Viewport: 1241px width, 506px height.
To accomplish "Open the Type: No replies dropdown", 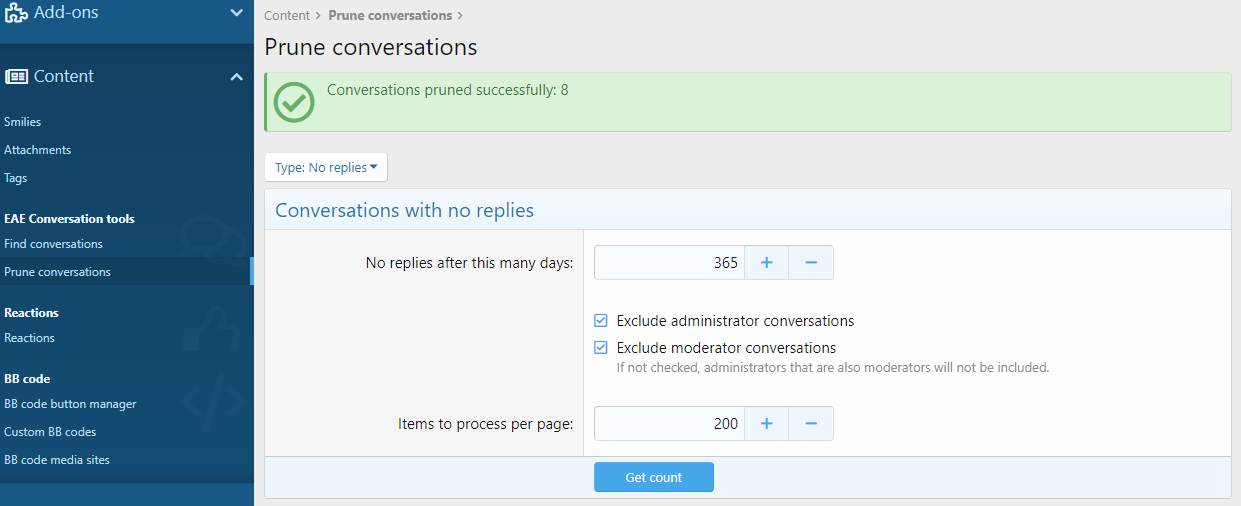I will (x=326, y=168).
